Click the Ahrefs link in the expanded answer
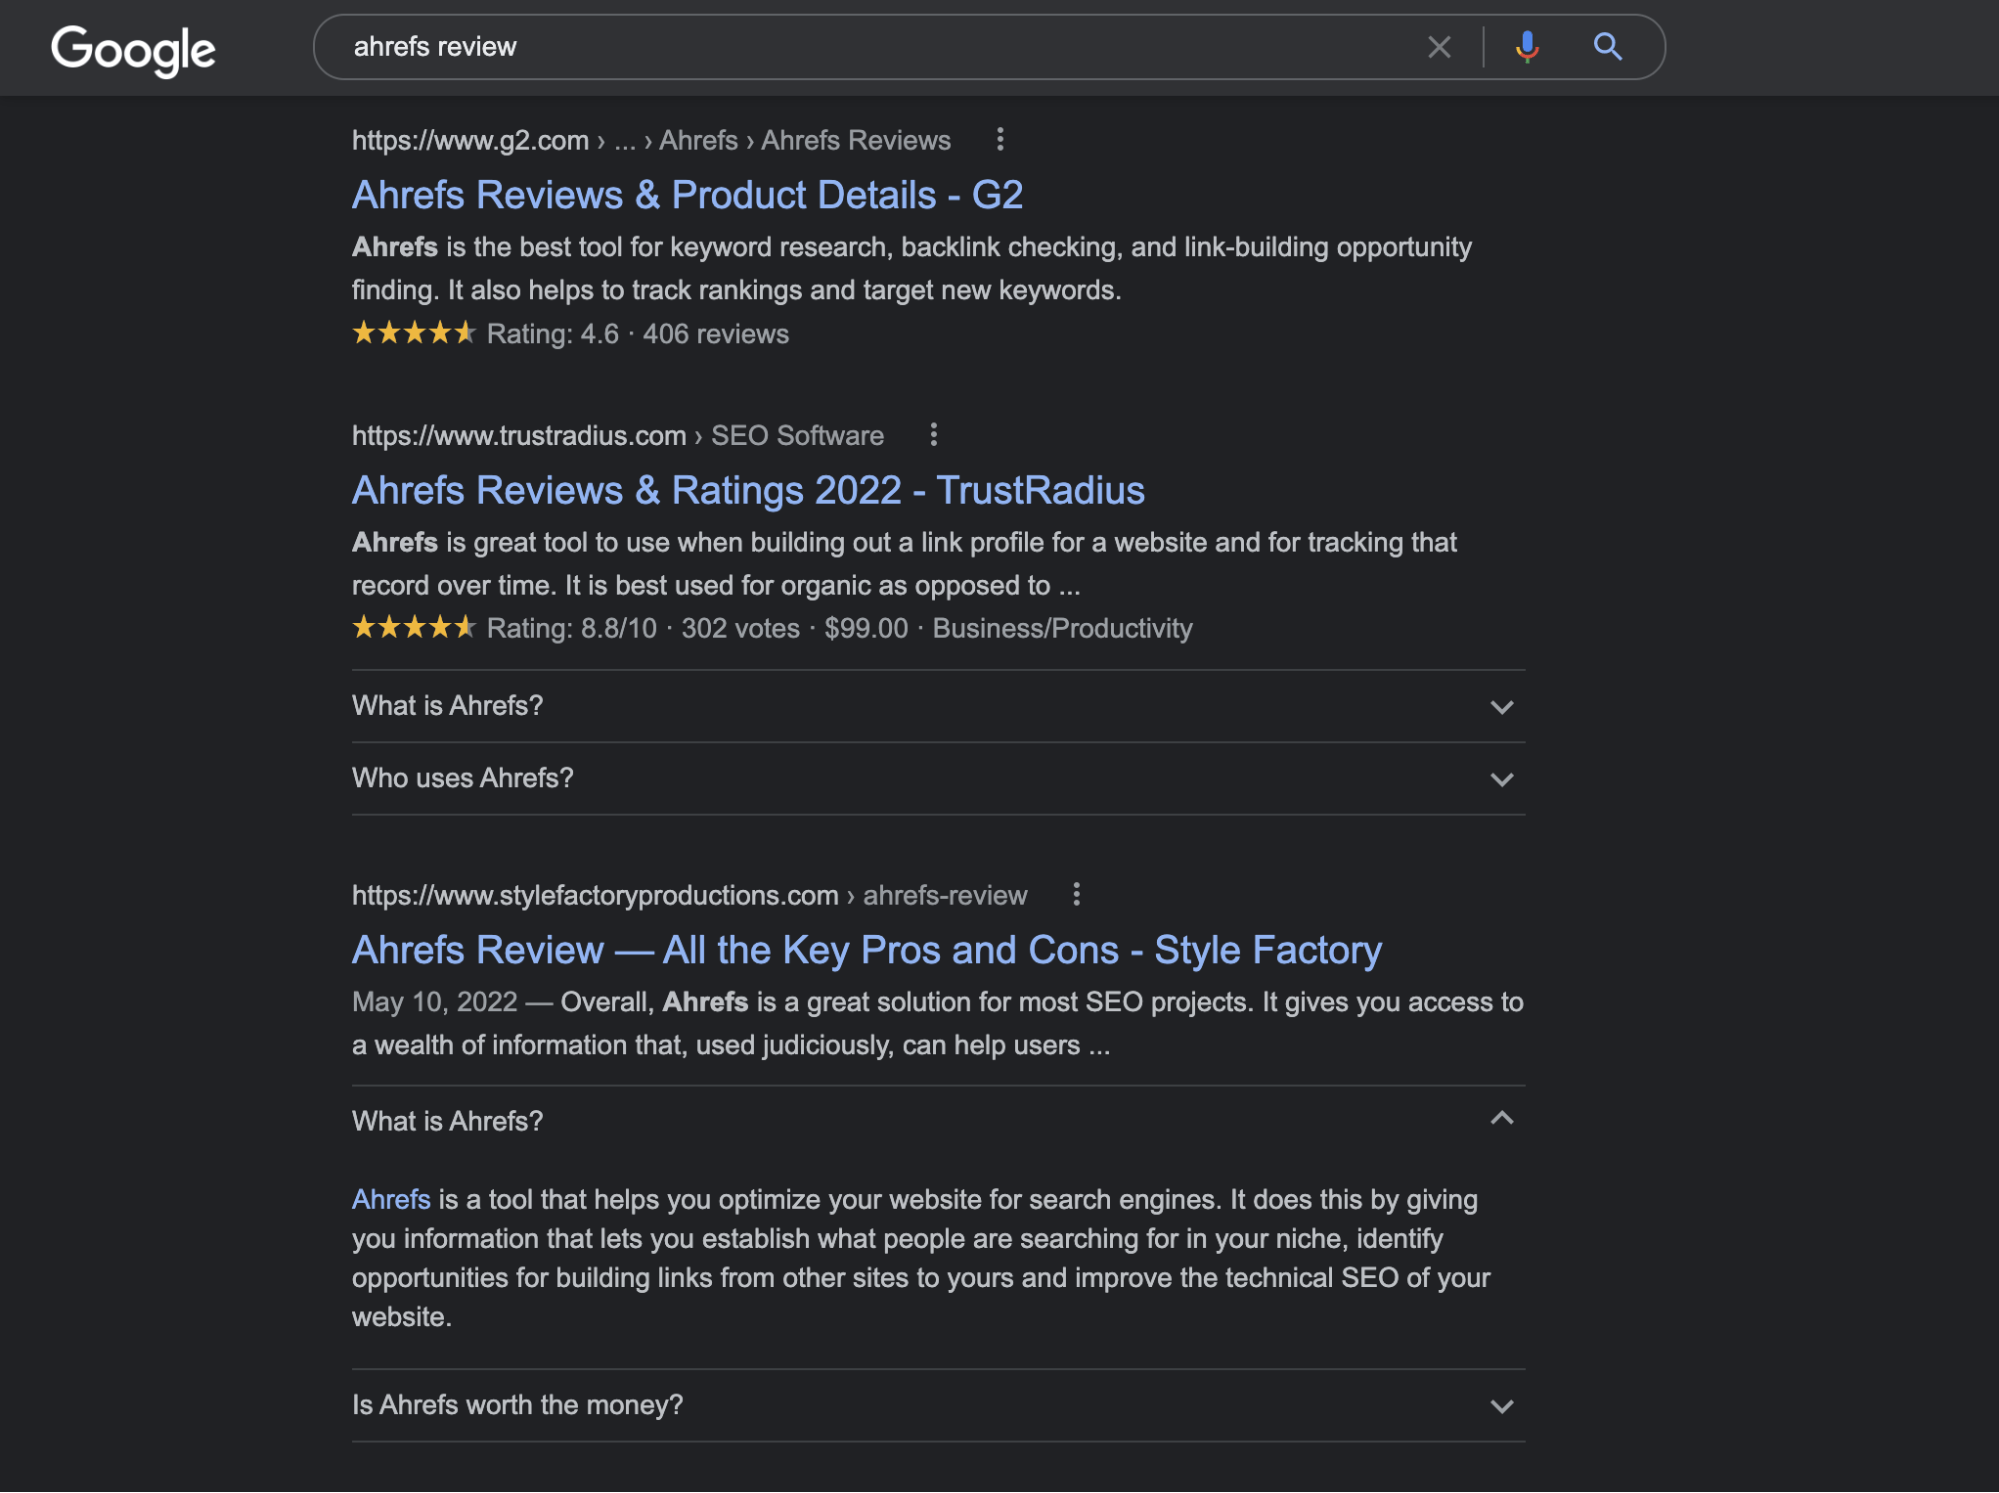This screenshot has width=1999, height=1493. 390,1199
